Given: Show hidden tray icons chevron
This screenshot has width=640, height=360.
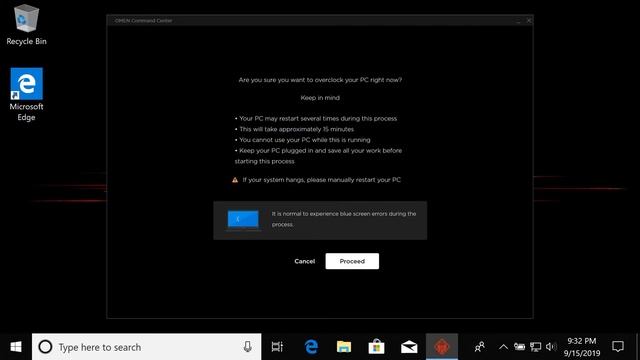Looking at the screenshot, I should click(x=503, y=347).
